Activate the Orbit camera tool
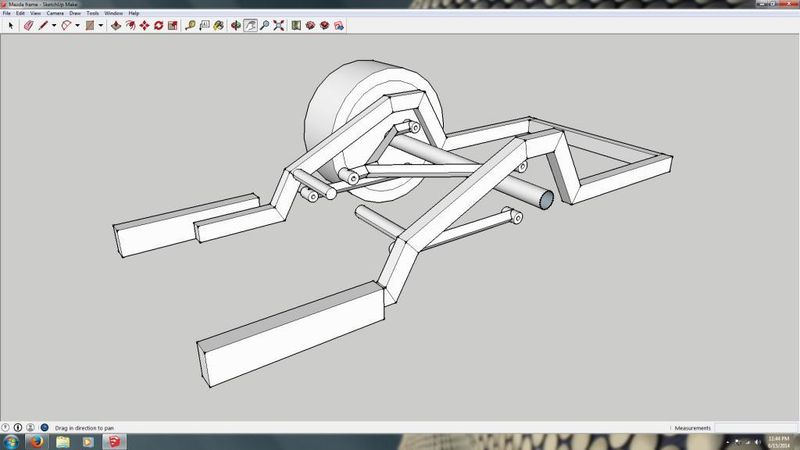Screen dimensions: 800x450 [x=236, y=25]
